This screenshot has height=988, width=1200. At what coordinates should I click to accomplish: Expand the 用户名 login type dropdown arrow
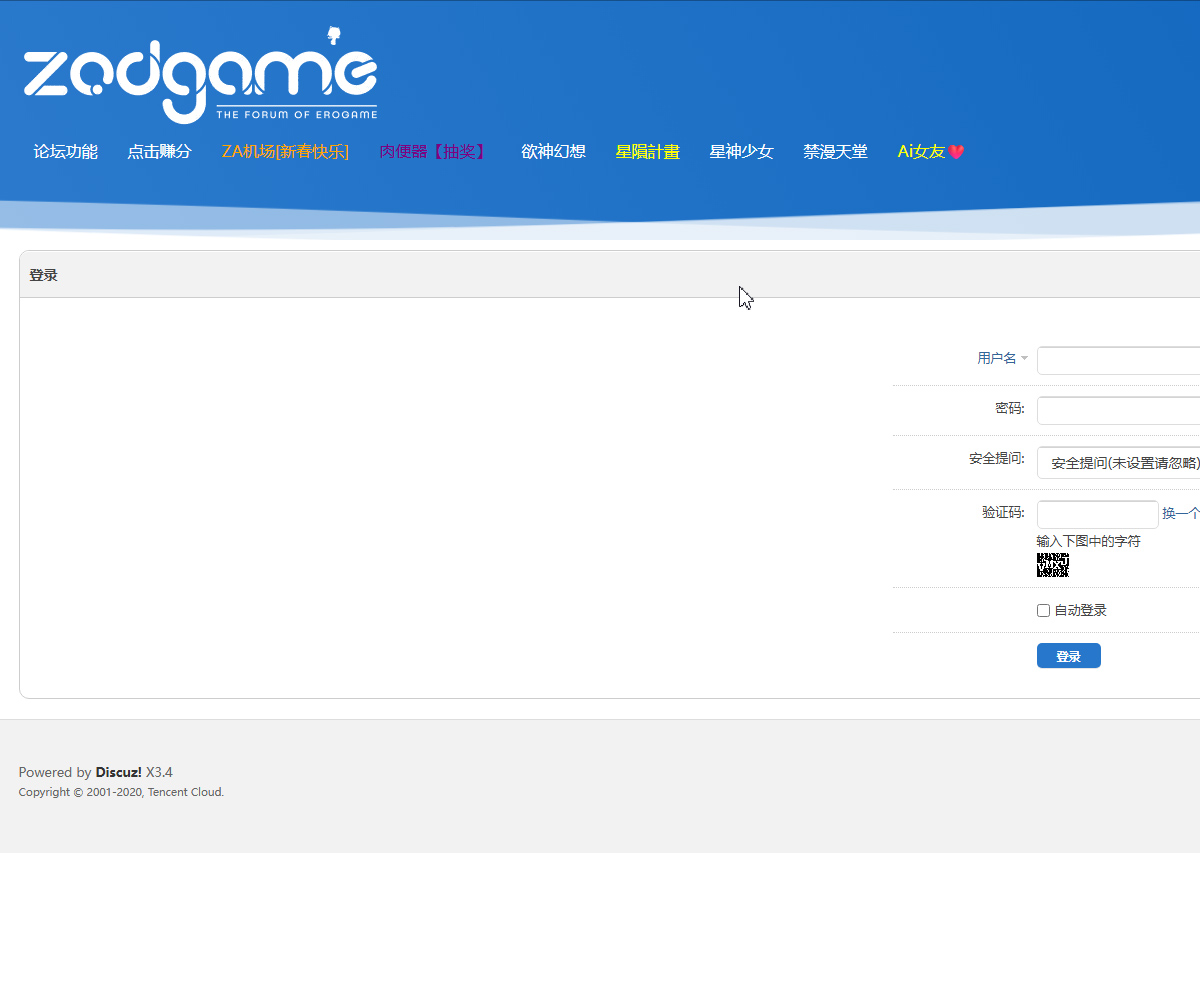pyautogui.click(x=1024, y=358)
